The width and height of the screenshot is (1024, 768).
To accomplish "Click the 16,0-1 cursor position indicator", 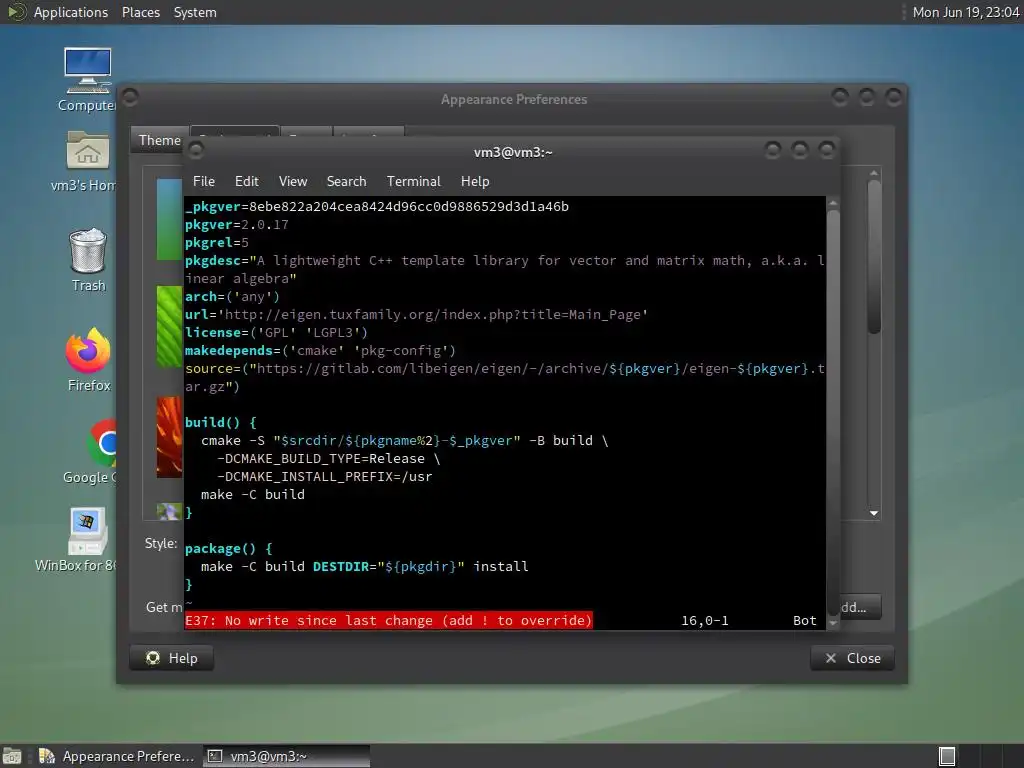I will [x=705, y=620].
